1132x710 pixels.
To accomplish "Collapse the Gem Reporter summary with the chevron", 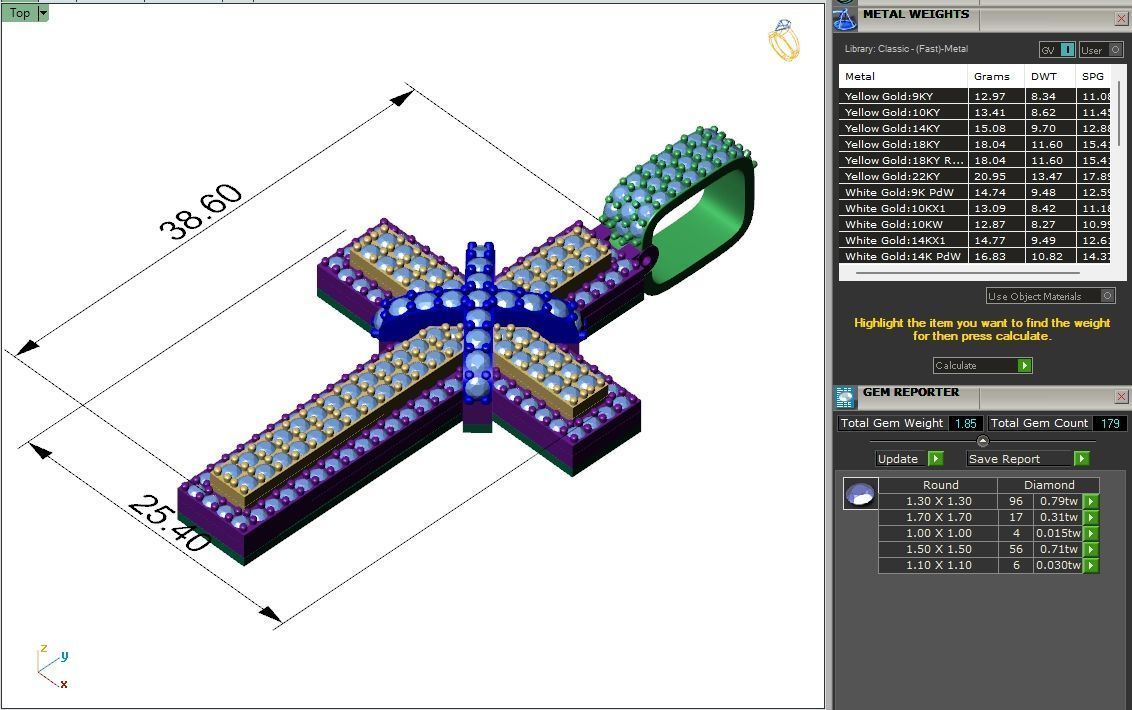I will point(983,441).
